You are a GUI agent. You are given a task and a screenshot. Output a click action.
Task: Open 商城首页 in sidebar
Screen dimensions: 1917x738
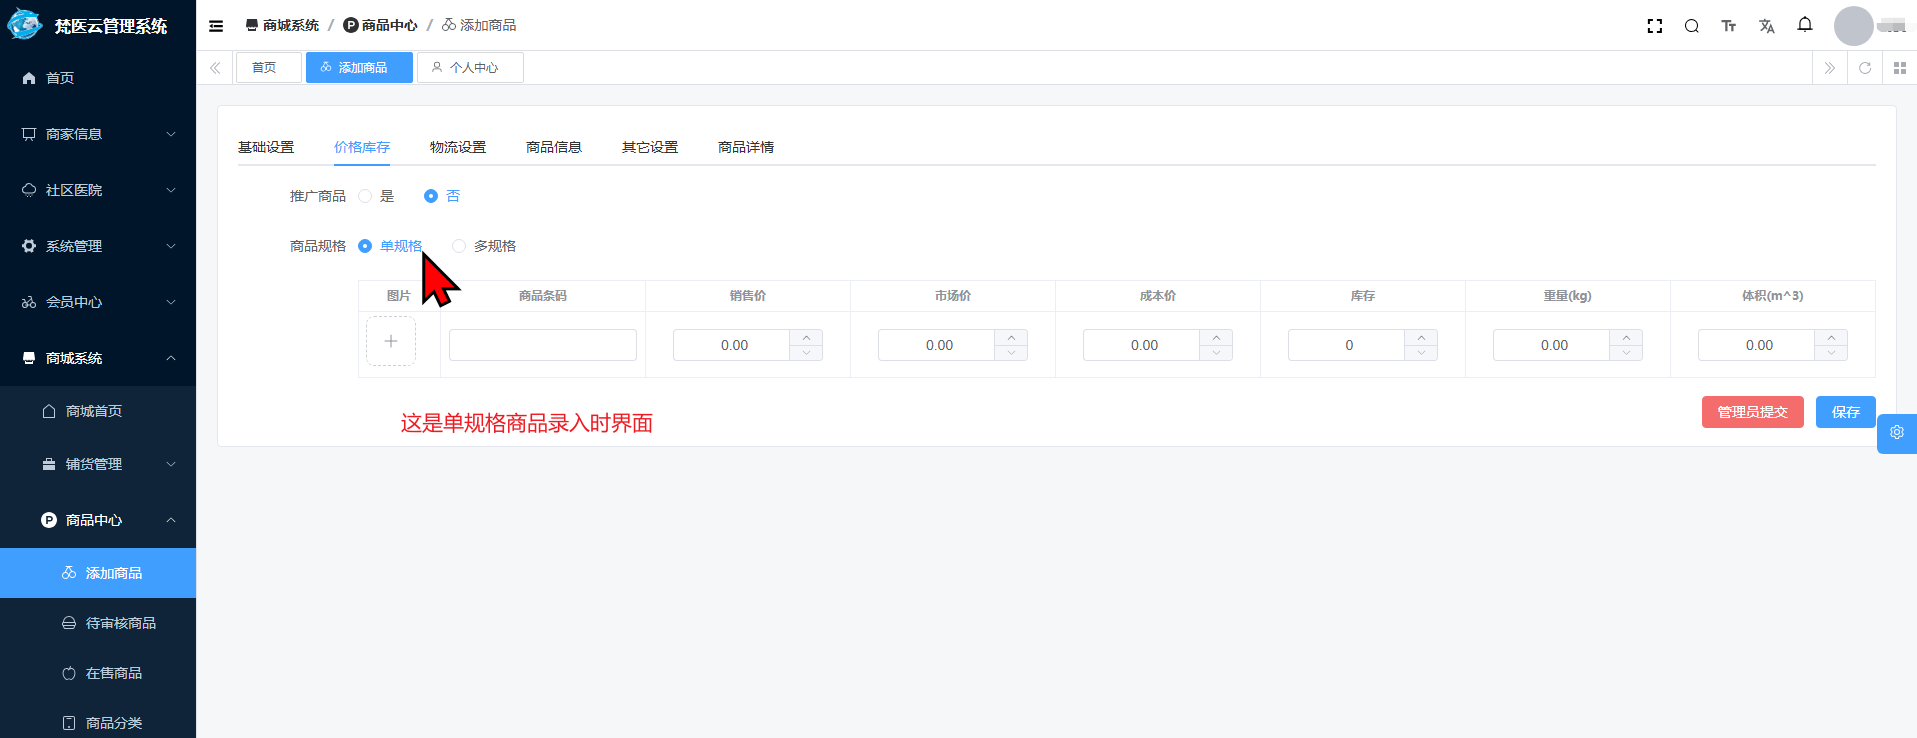tap(98, 411)
